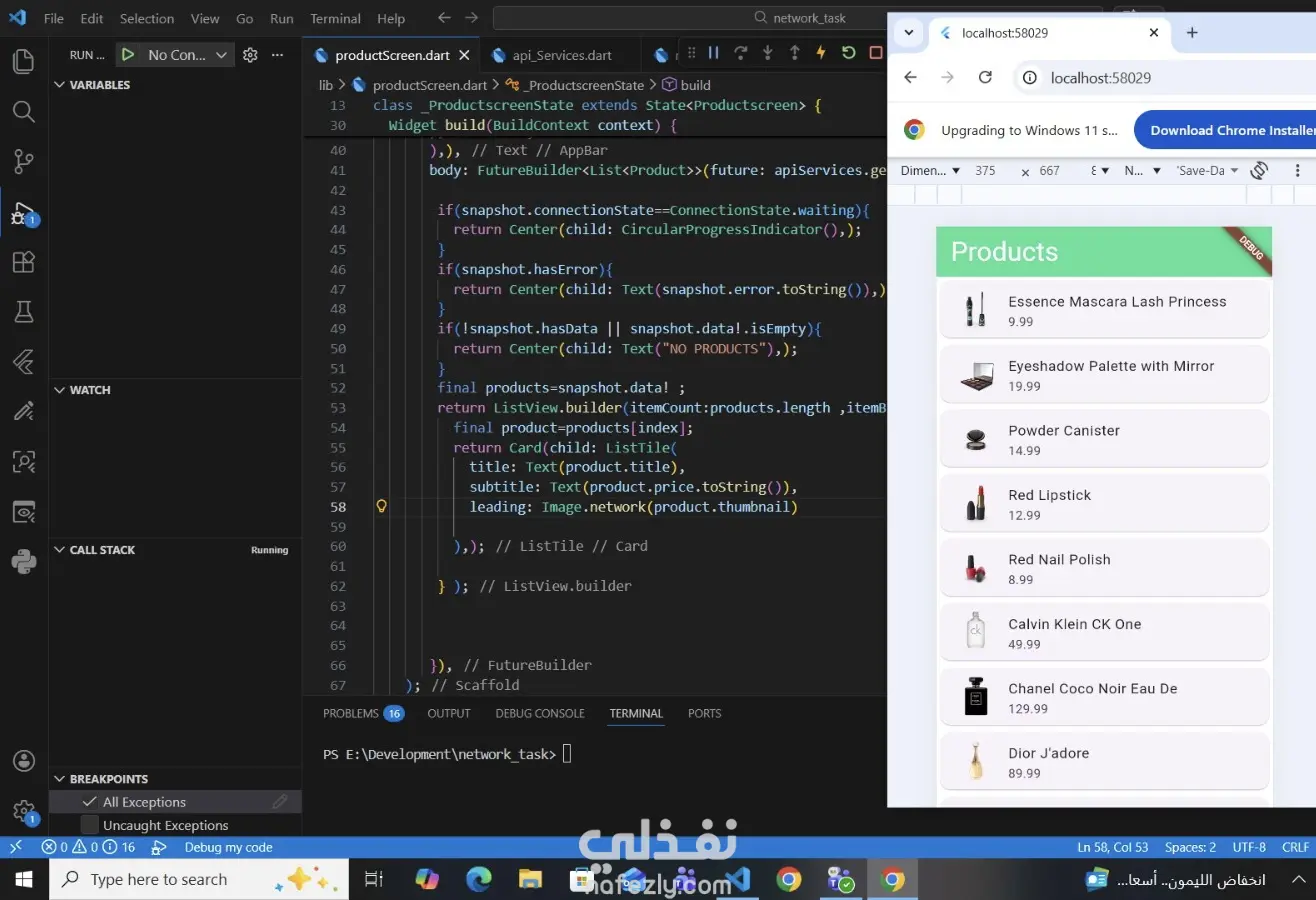Image resolution: width=1316 pixels, height=900 pixels.
Task: Click the Download Chrome Installer button
Action: pos(1228,130)
